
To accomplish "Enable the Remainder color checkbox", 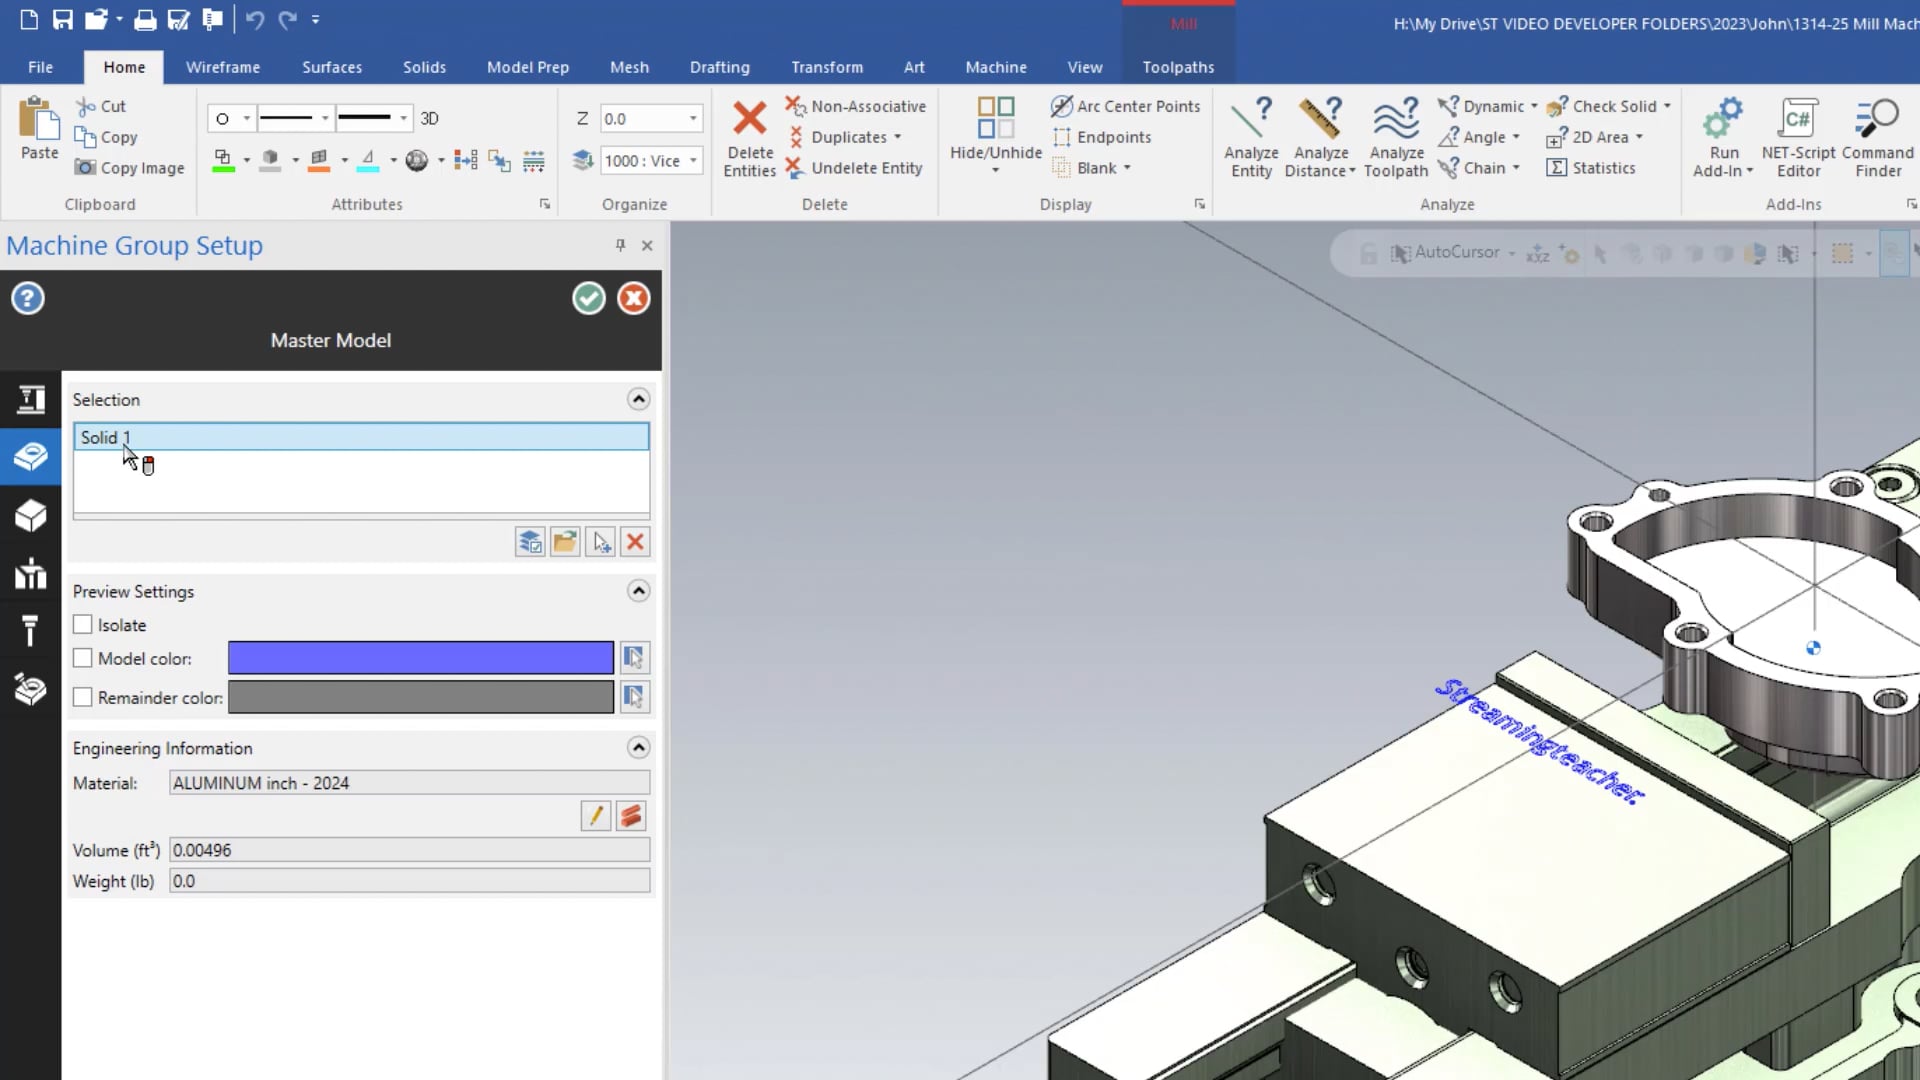I will 82,696.
